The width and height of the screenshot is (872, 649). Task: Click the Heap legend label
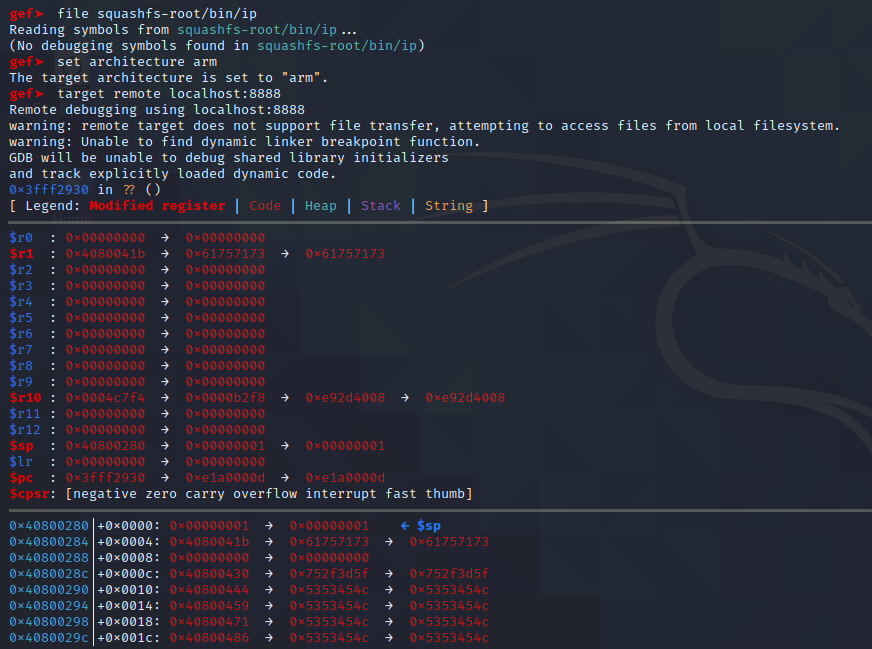tap(320, 205)
